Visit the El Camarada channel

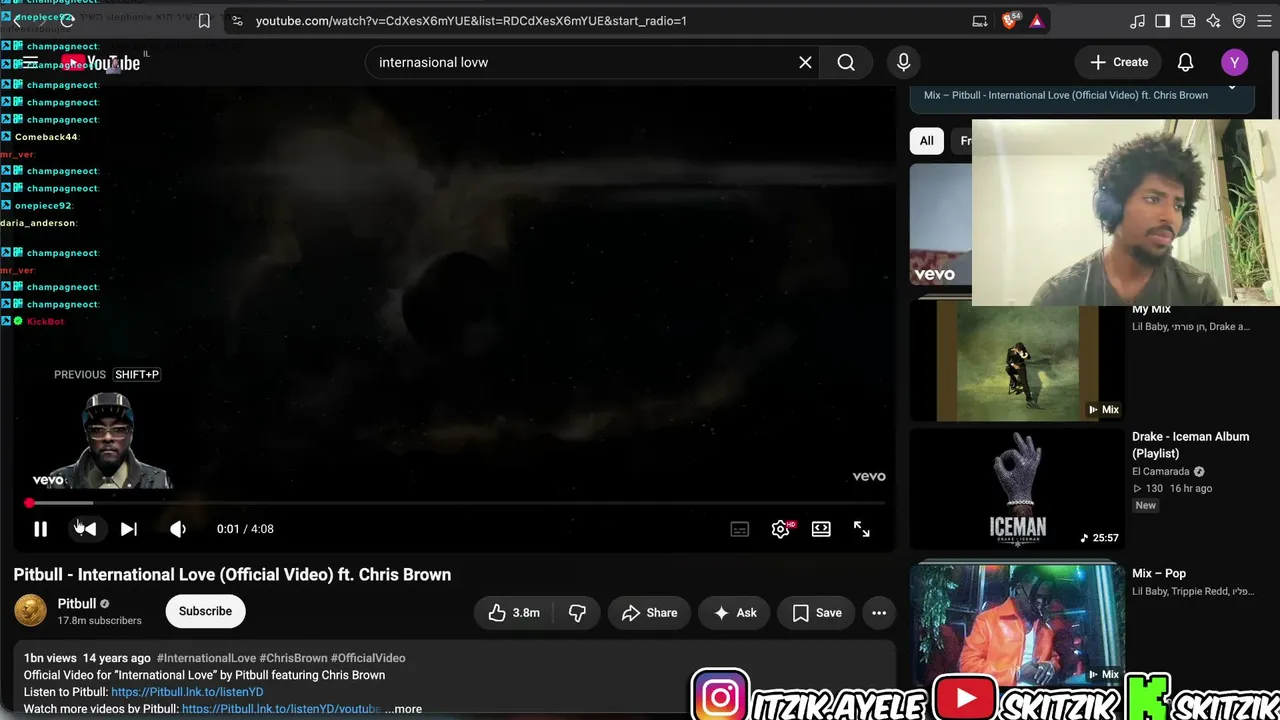pos(1161,472)
